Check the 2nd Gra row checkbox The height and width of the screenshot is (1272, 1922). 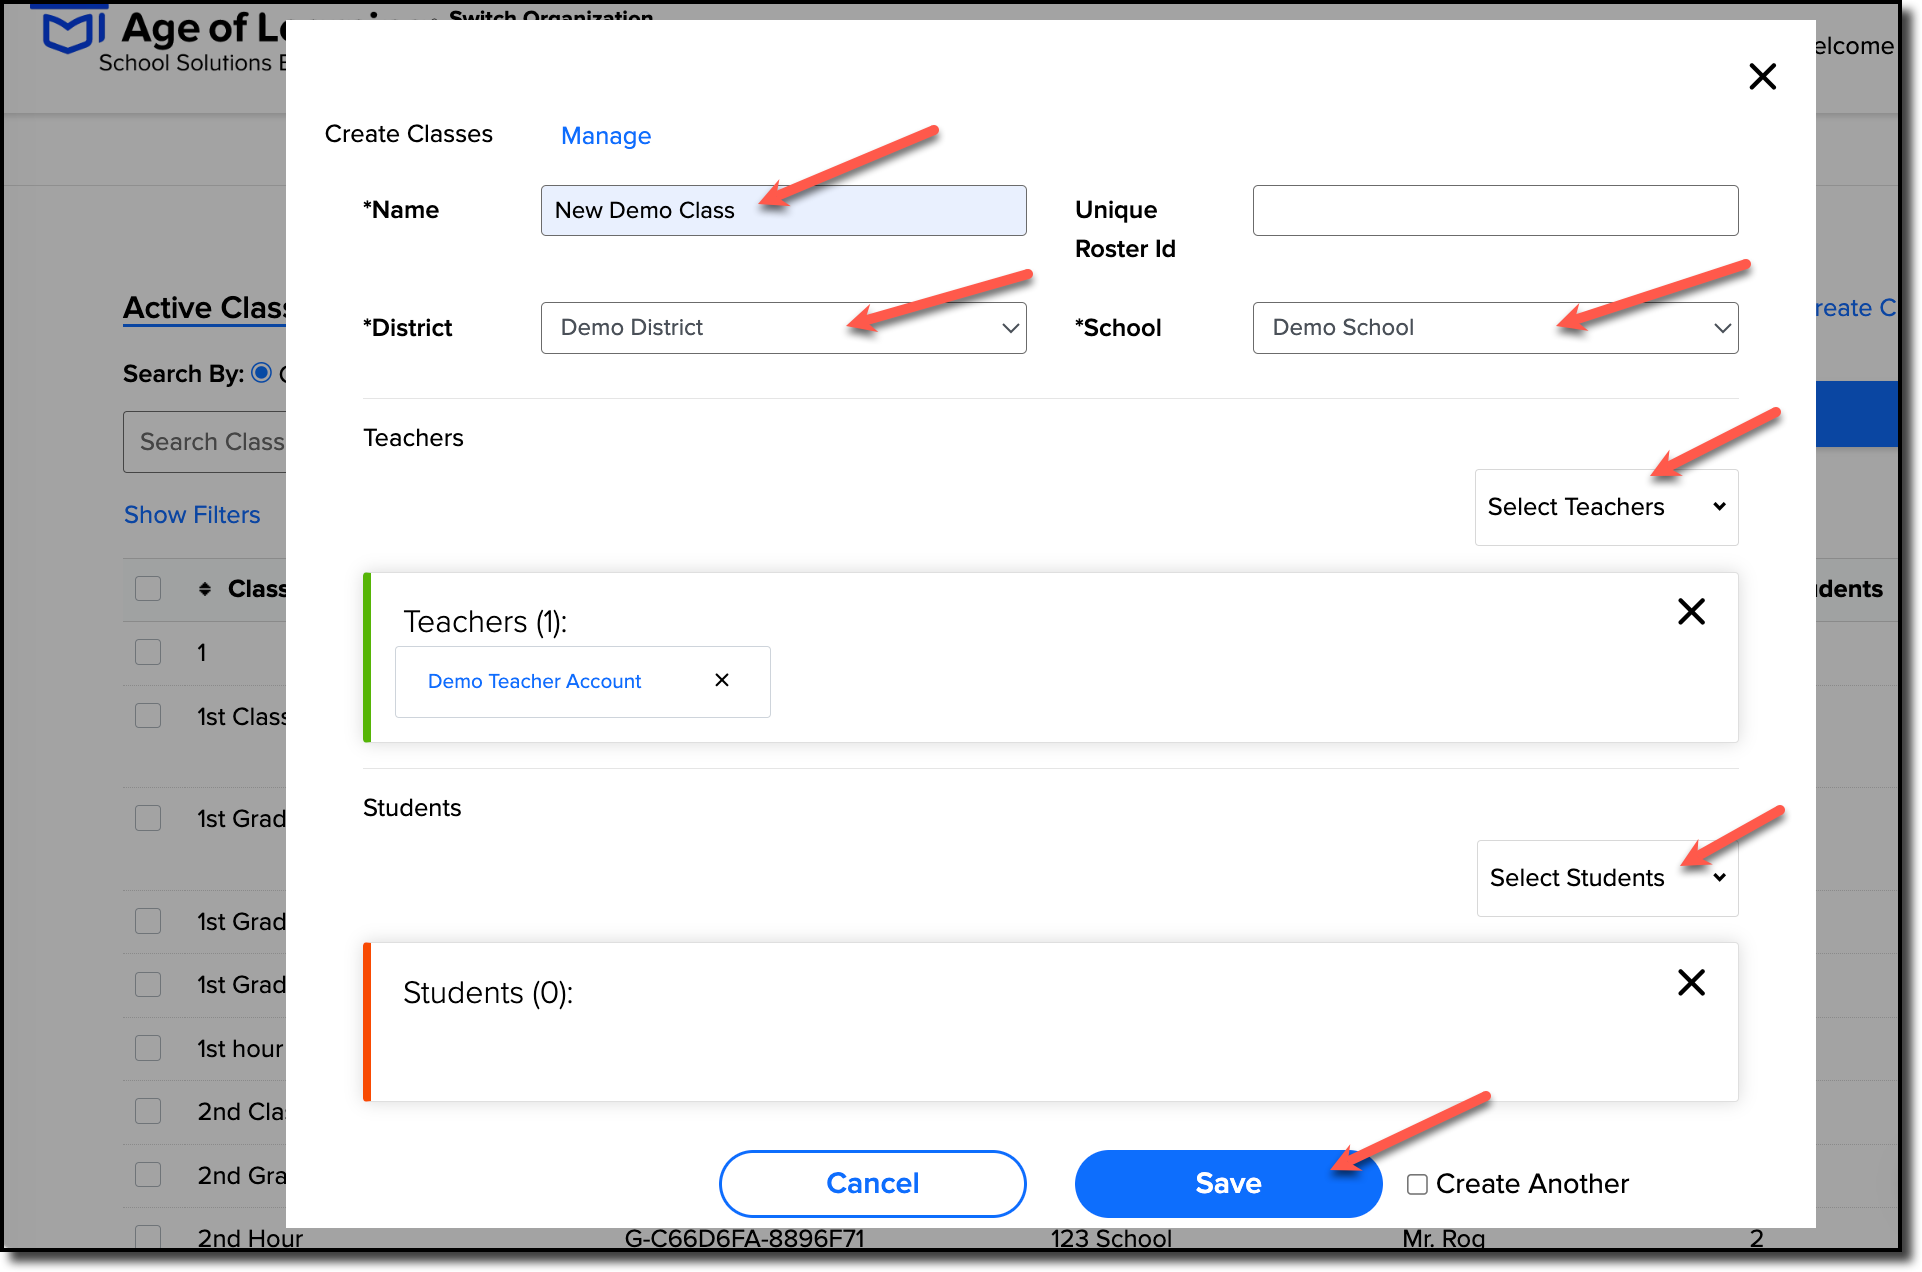click(148, 1176)
